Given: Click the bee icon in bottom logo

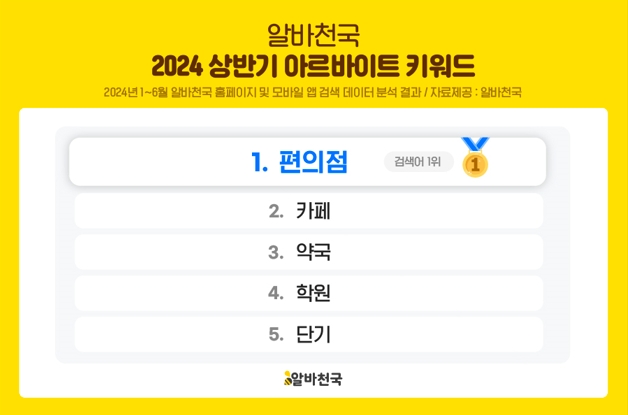Looking at the screenshot, I should tap(288, 379).
